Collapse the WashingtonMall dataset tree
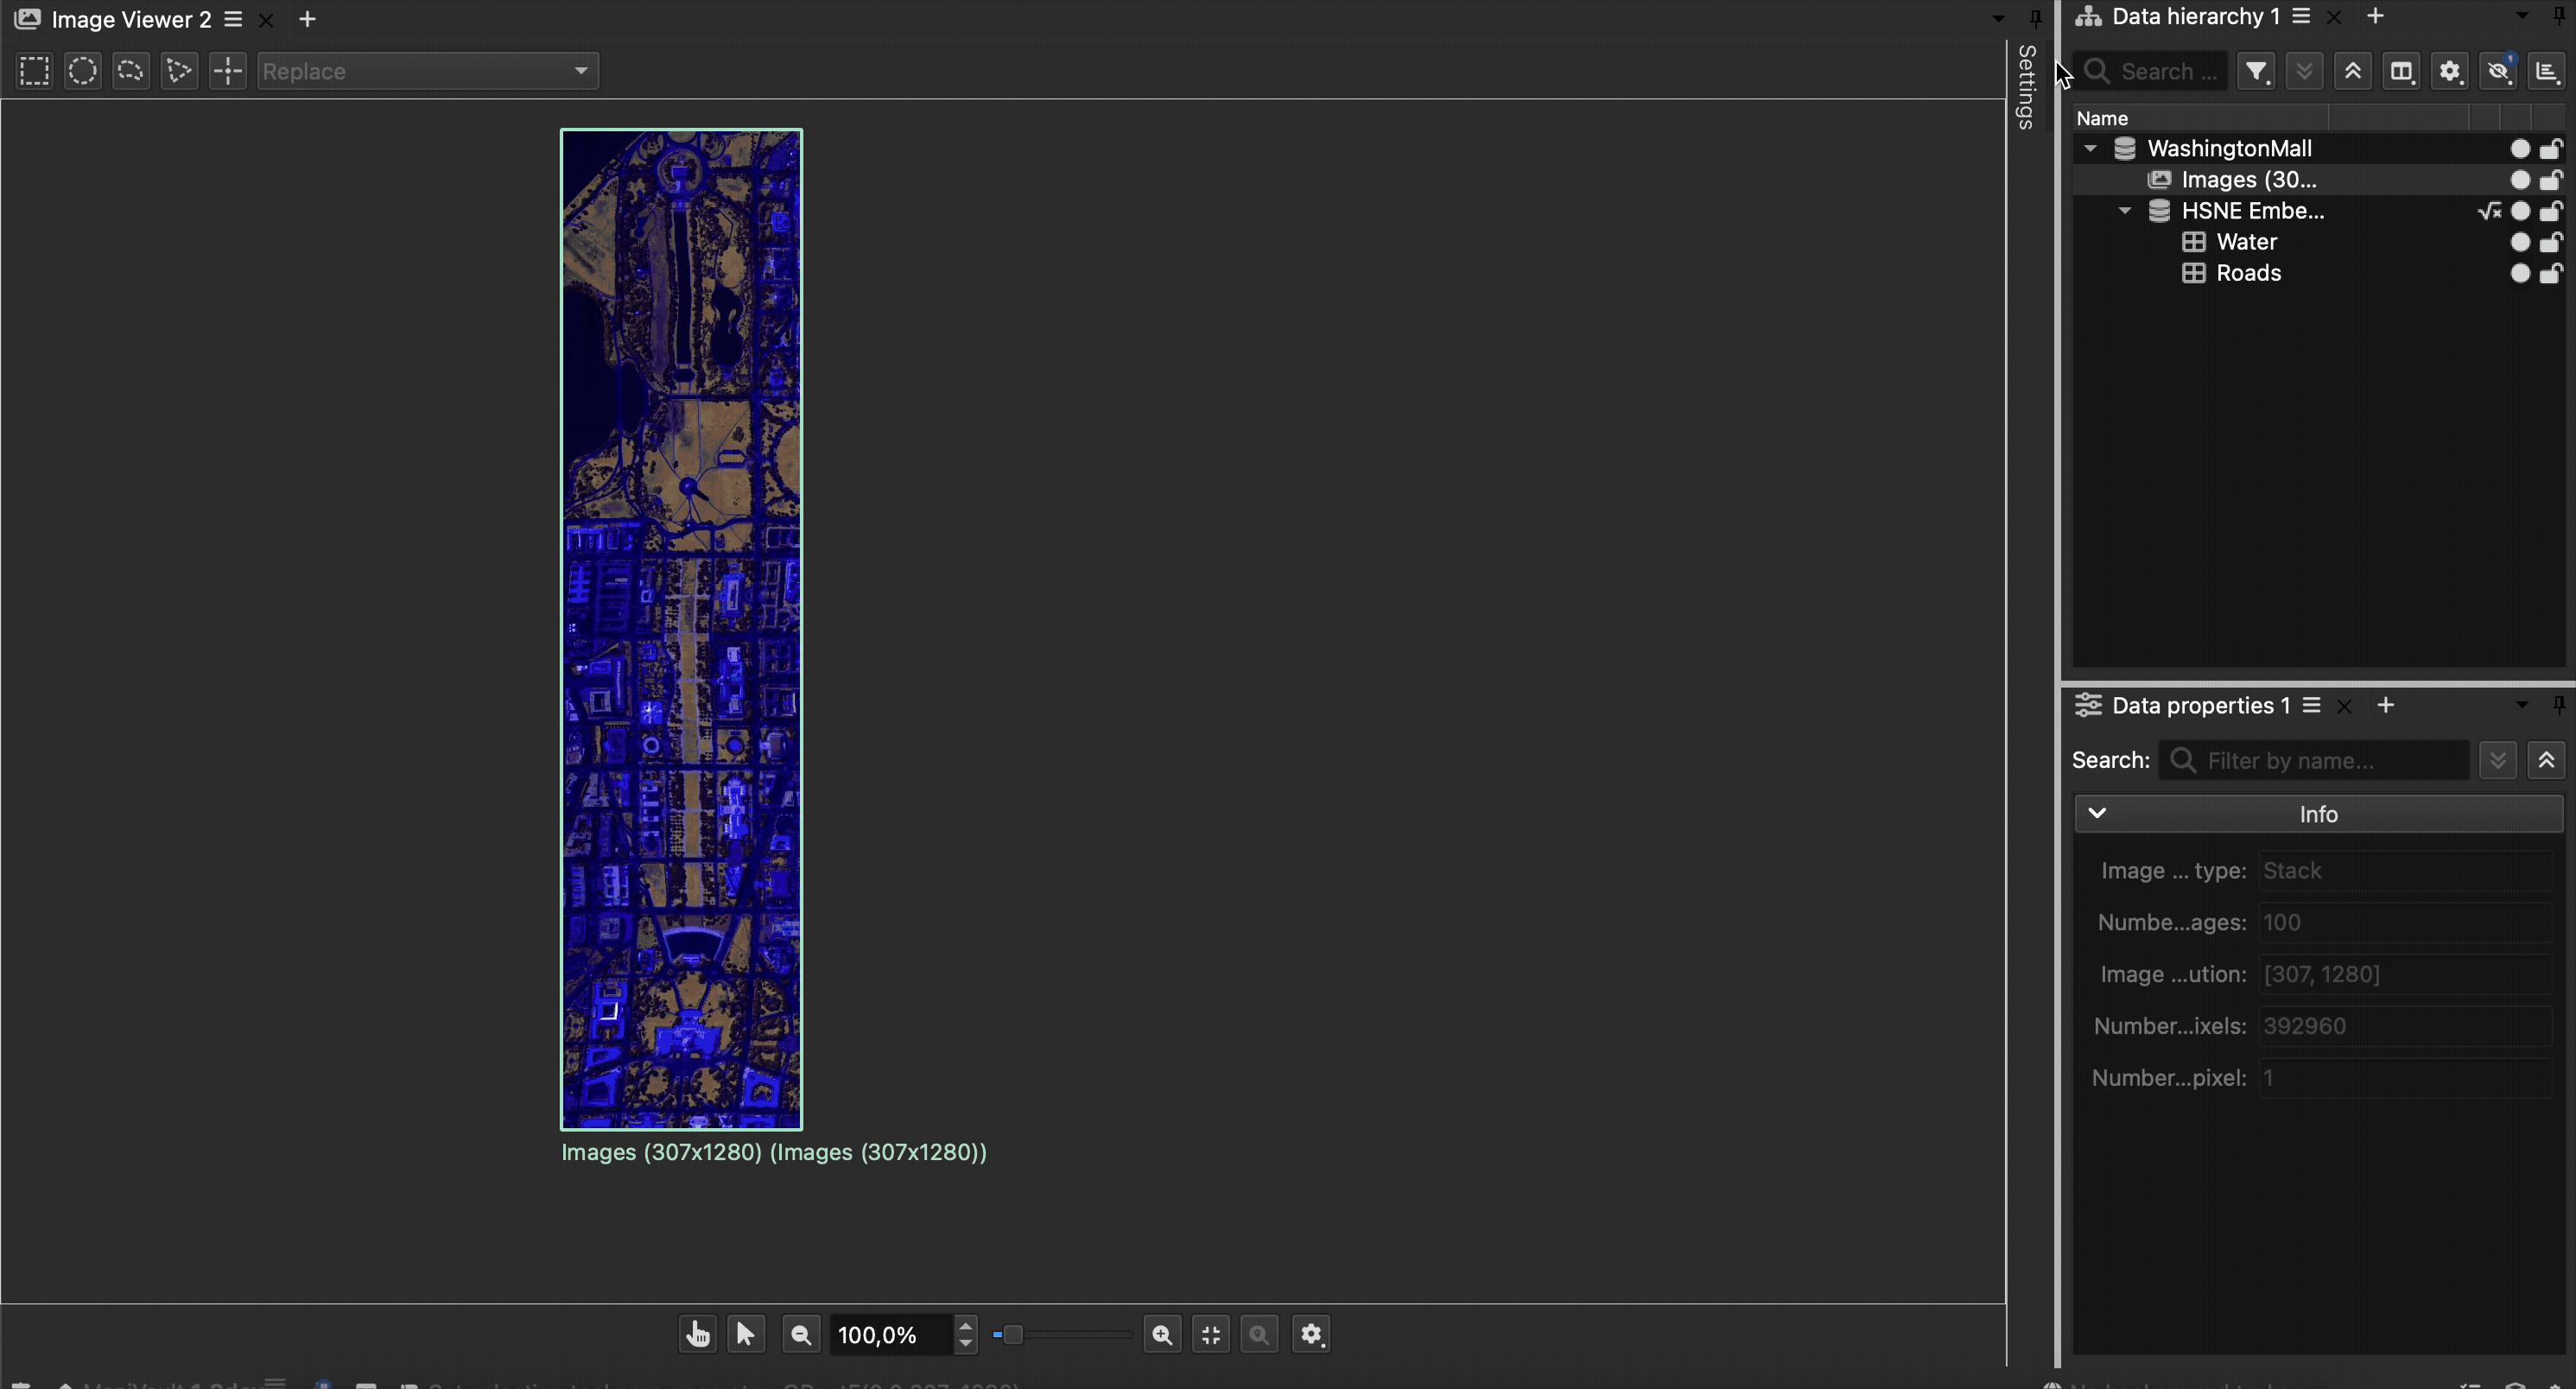This screenshot has height=1389, width=2576. (x=2090, y=148)
